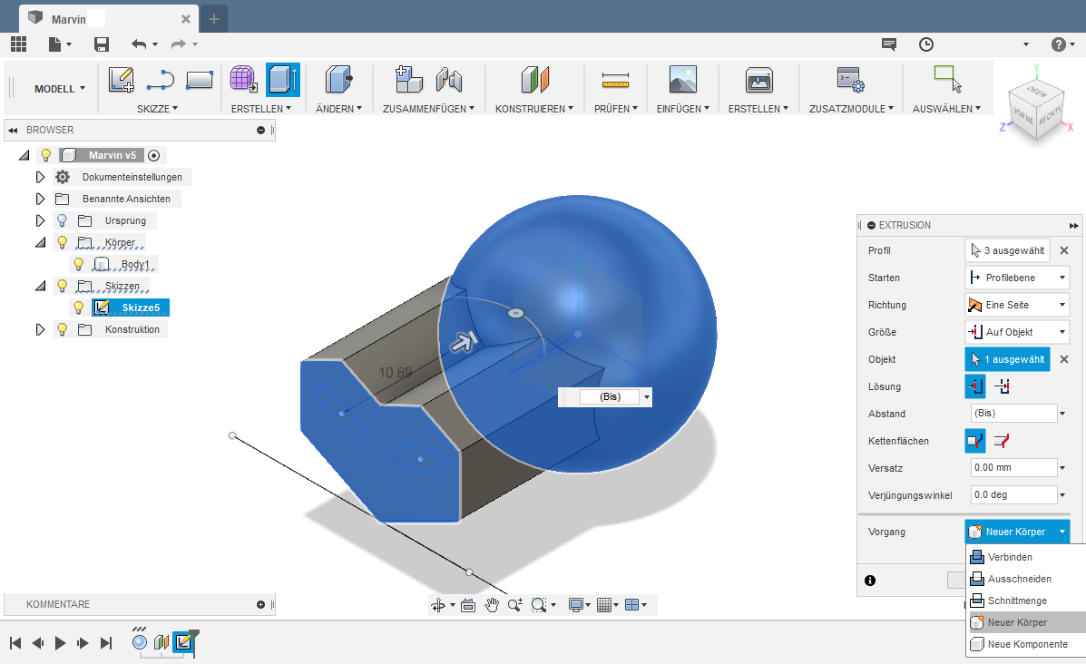The width and height of the screenshot is (1086, 664).
Task: Hide Body1 with its light bulb
Action: pos(78,264)
